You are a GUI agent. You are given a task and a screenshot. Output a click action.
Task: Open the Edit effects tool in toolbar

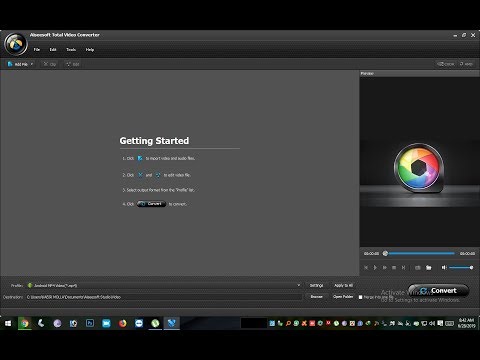click(73, 64)
